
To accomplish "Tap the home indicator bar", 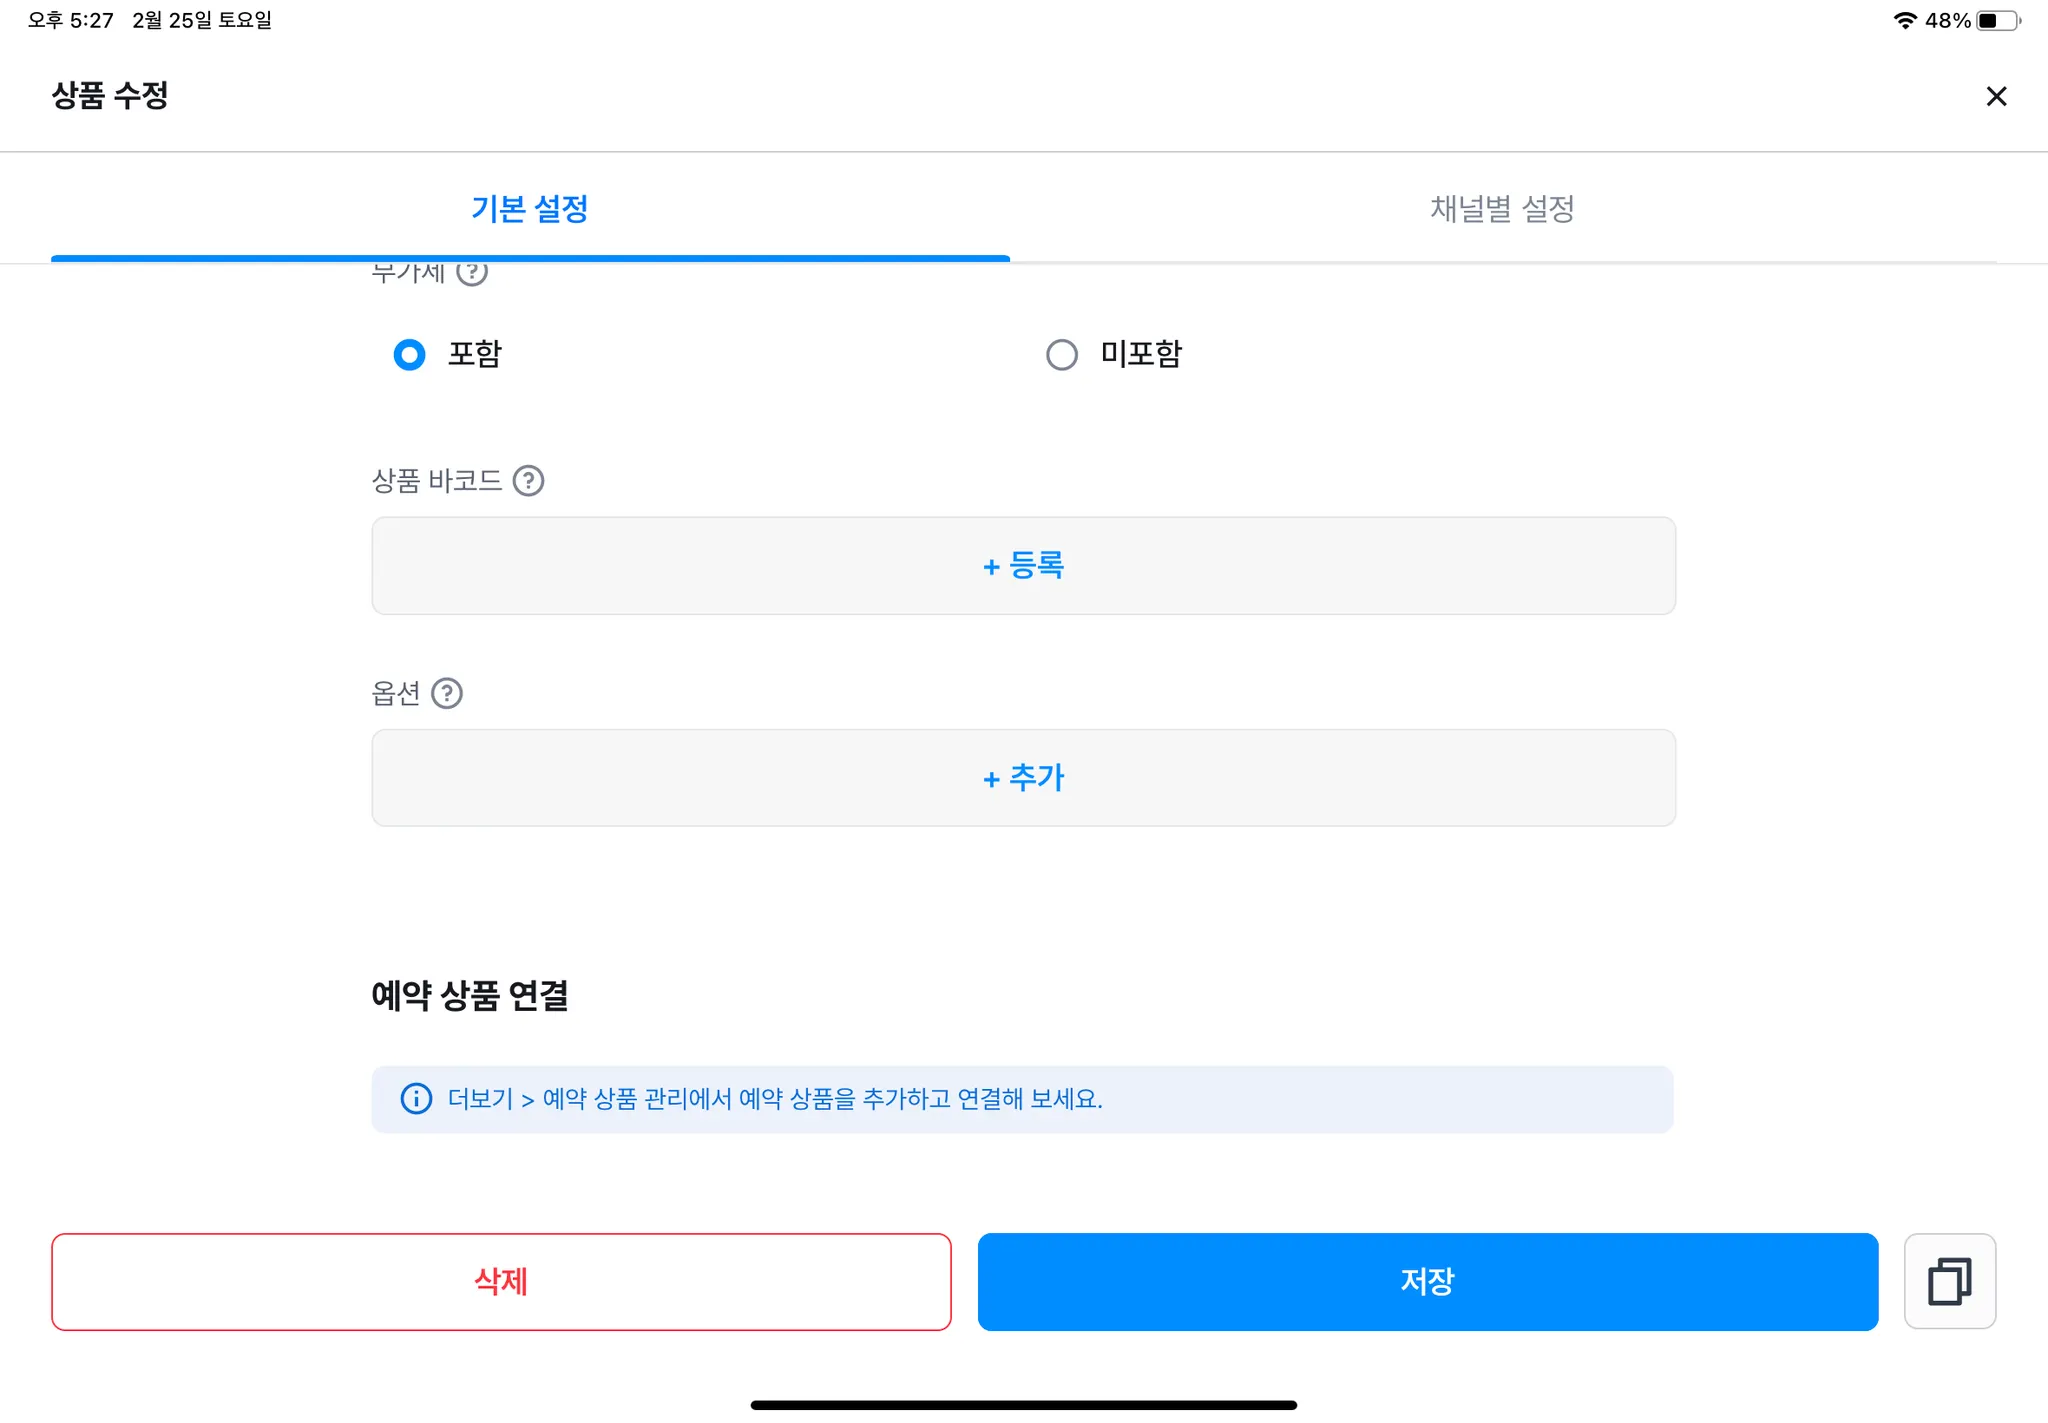I will [x=1023, y=1405].
